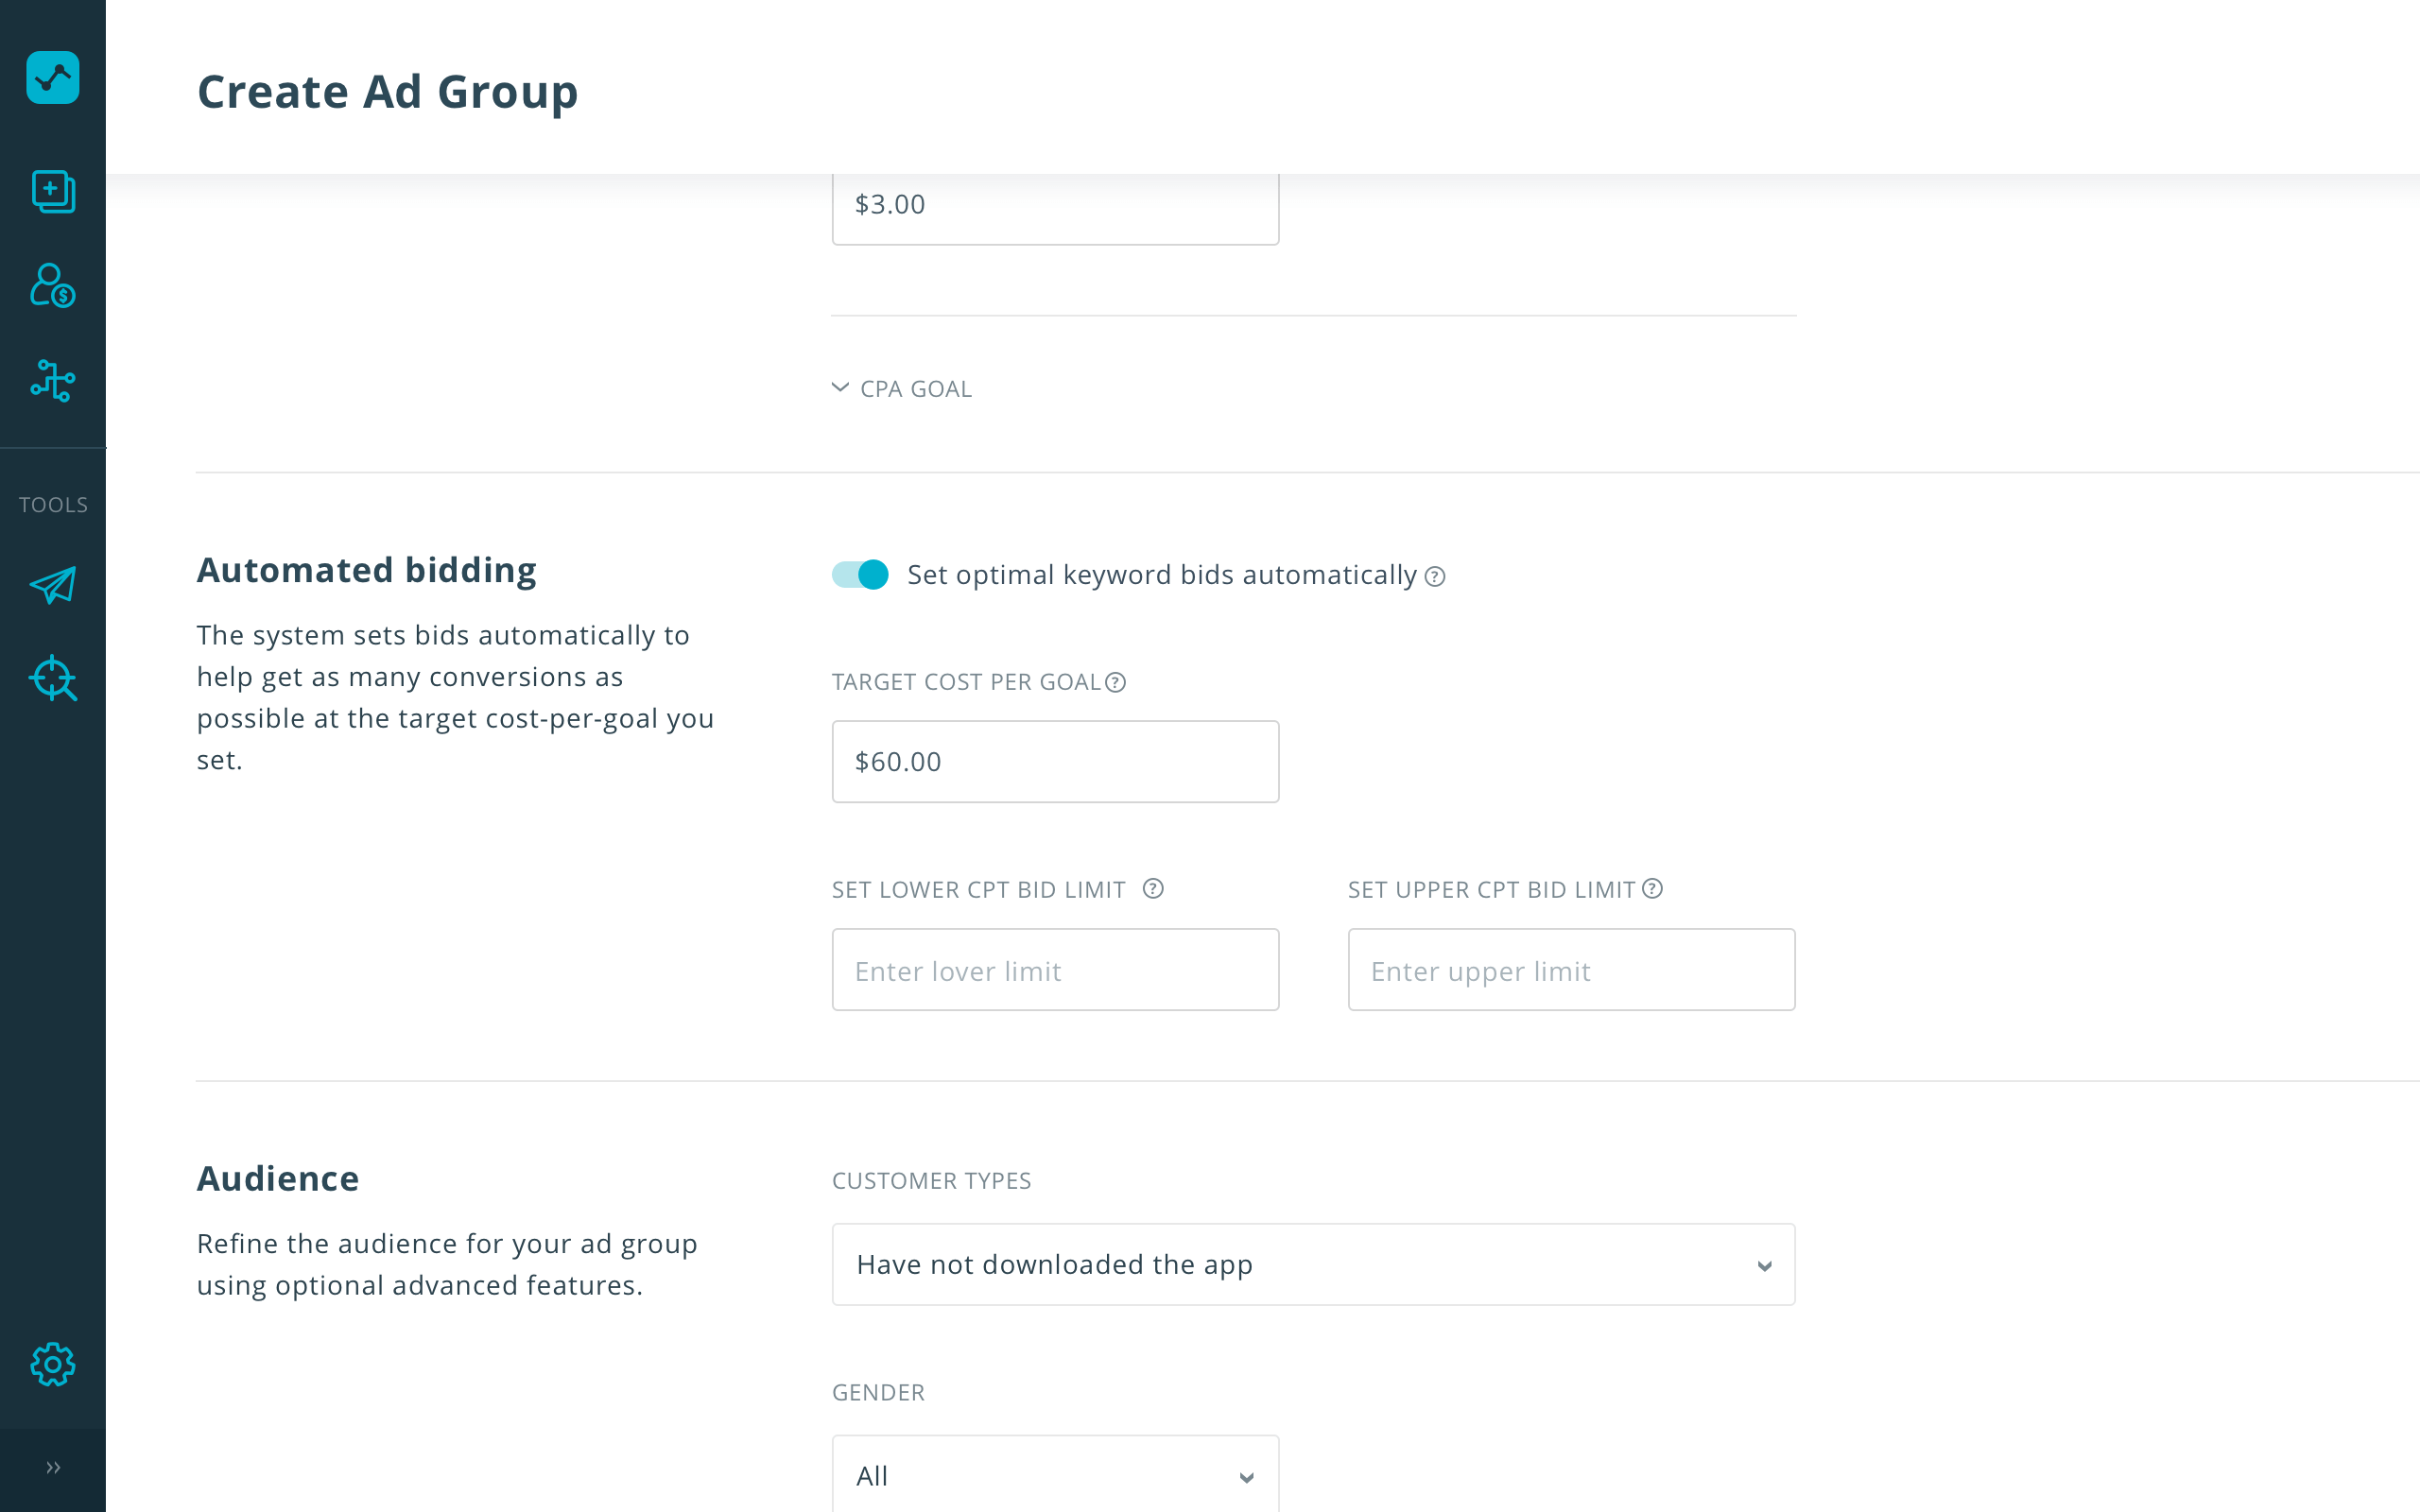Open the Customer Types dropdown
Screen dimensions: 2420x1512
pyautogui.click(x=1313, y=1264)
